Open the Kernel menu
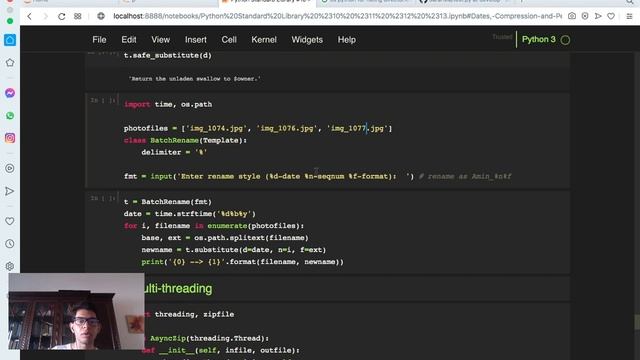 pos(264,40)
